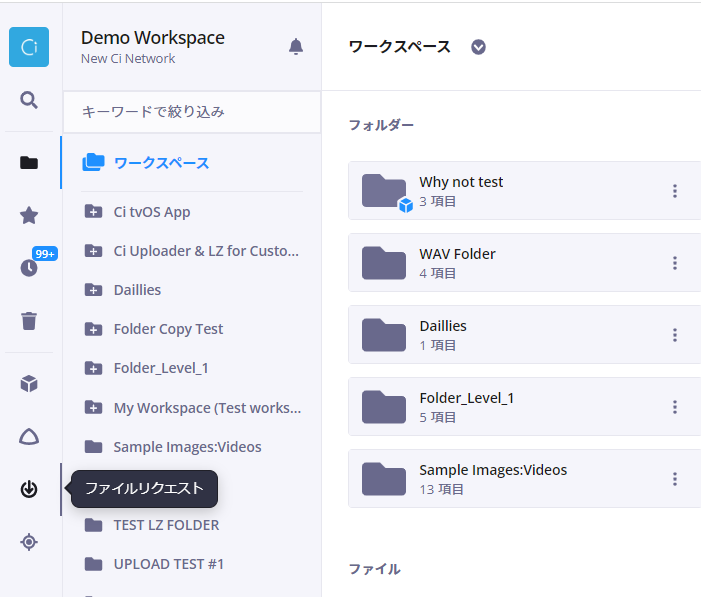Select Daillies in the sidebar tree
The width and height of the screenshot is (701, 597).
[x=137, y=290]
